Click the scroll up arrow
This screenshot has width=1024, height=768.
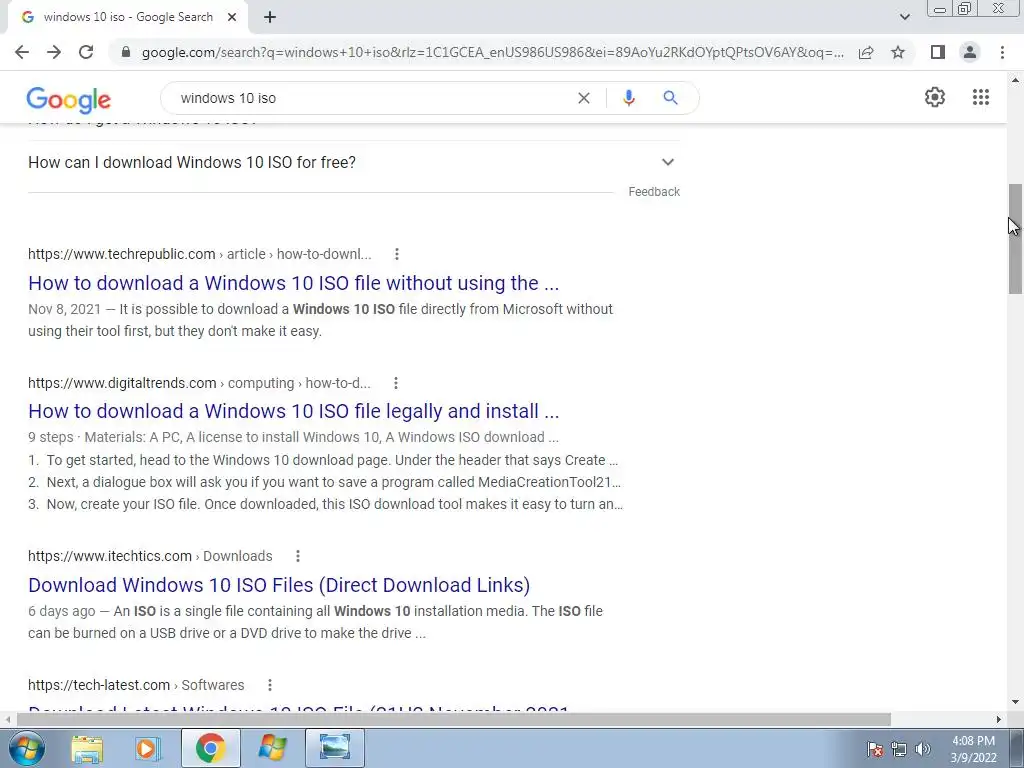pos(1015,80)
